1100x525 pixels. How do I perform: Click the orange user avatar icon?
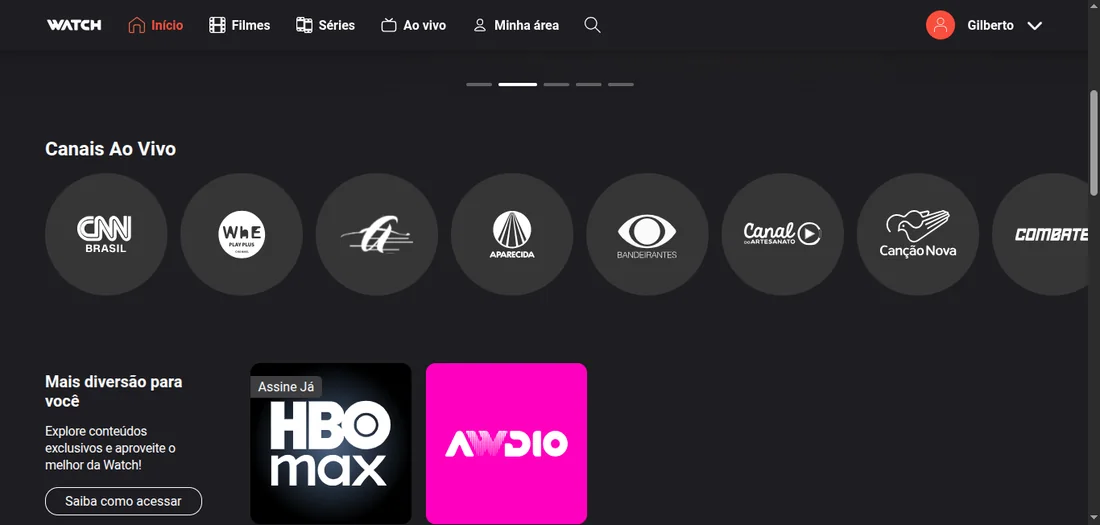940,25
